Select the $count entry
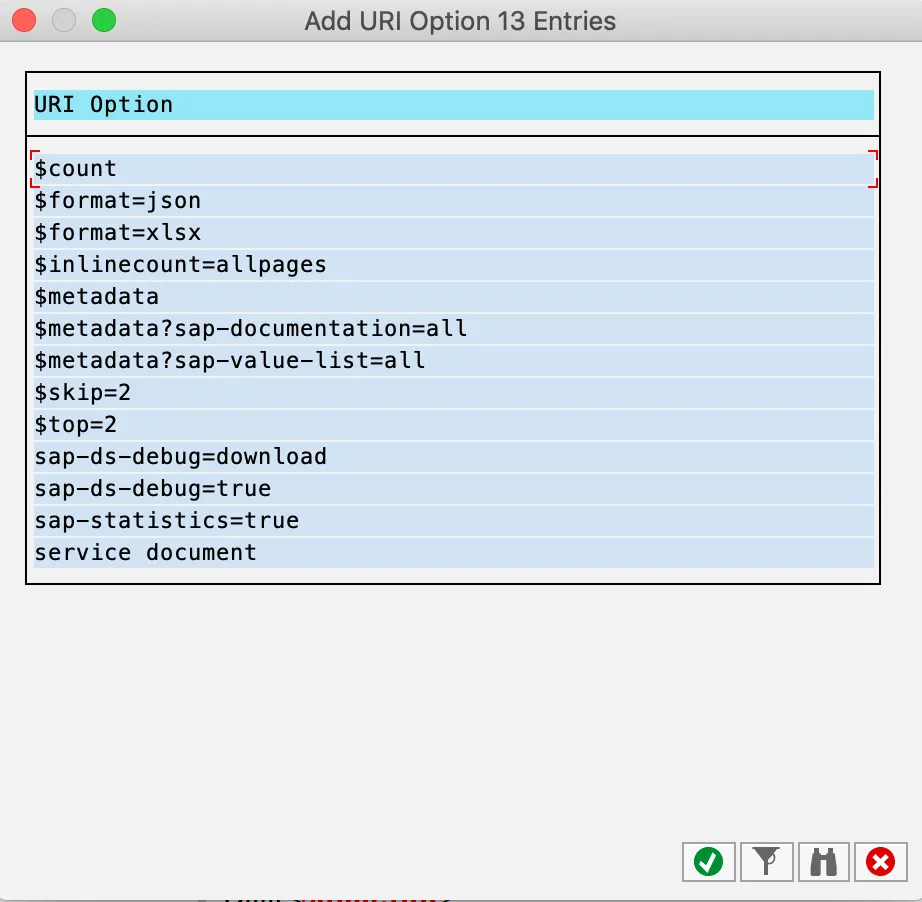This screenshot has height=902, width=922. pyautogui.click(x=76, y=169)
